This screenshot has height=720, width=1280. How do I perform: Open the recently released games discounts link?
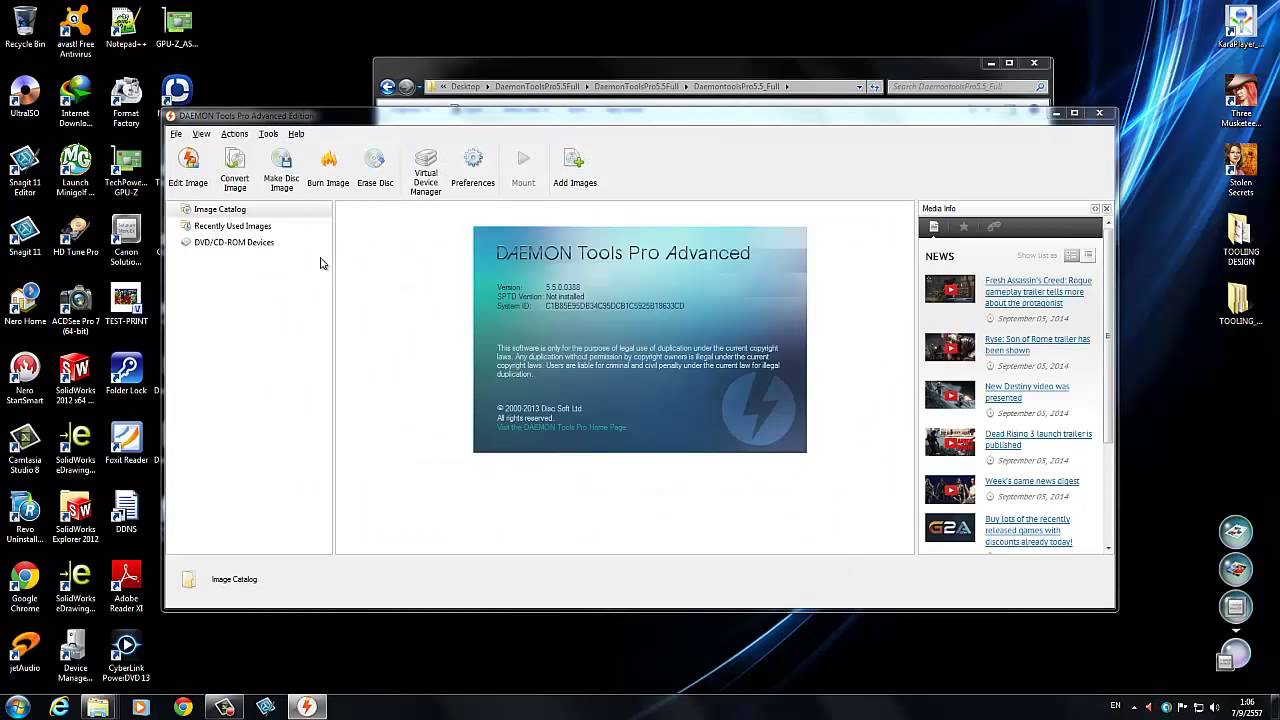coord(1028,531)
